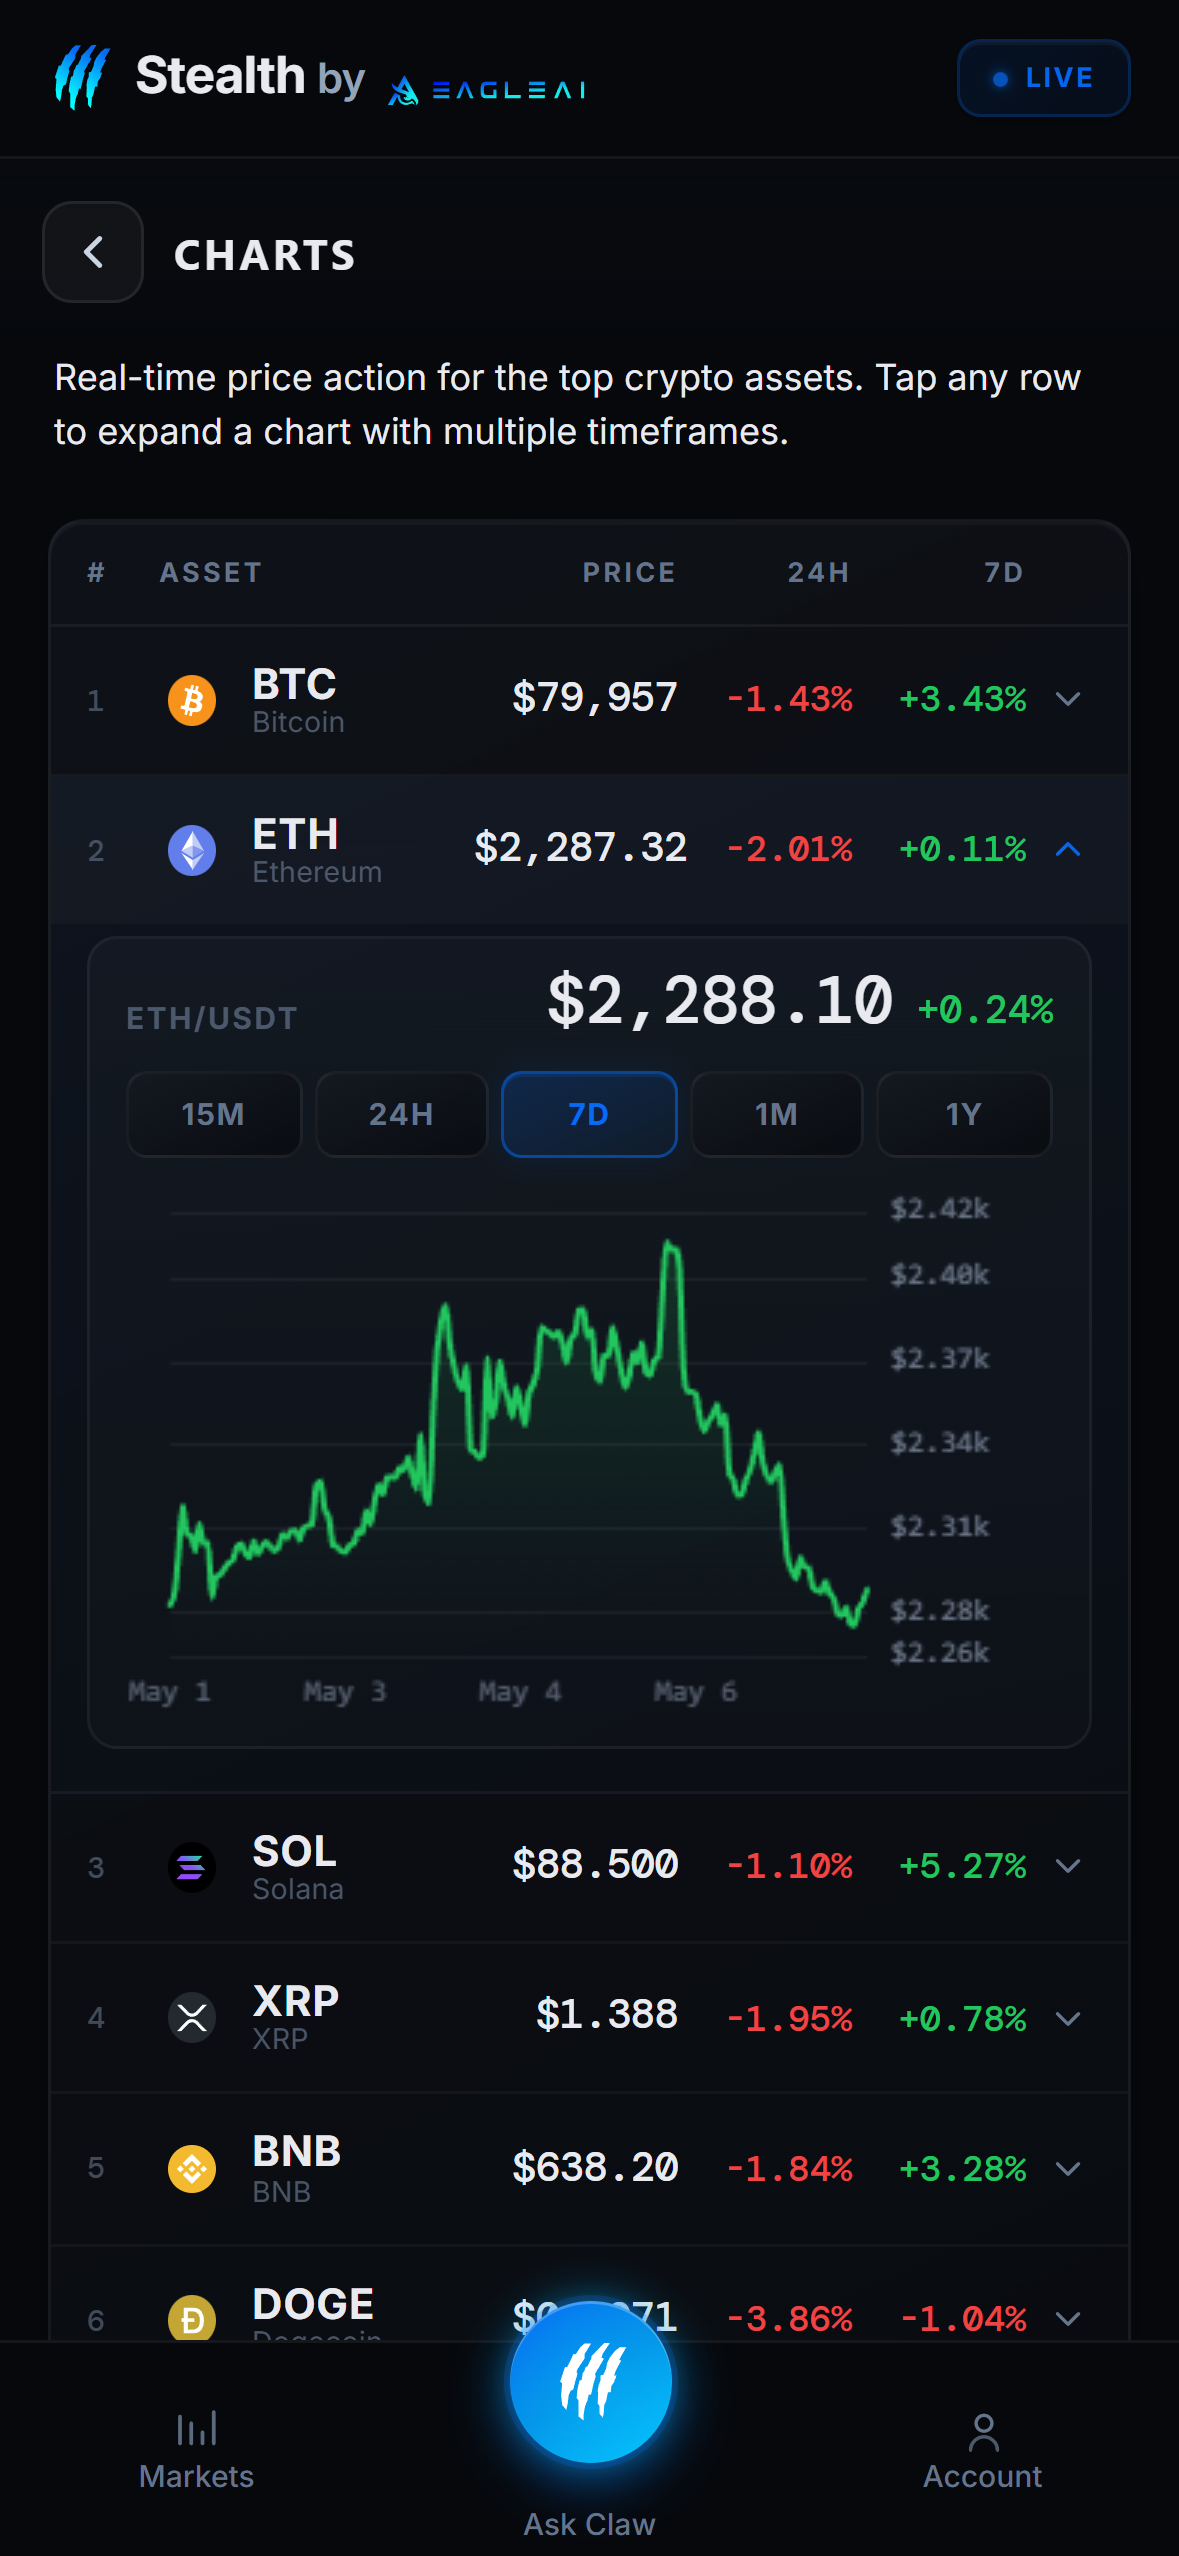Click BTC 7D change +3.43%
Image resolution: width=1179 pixels, height=2556 pixels.
click(963, 699)
